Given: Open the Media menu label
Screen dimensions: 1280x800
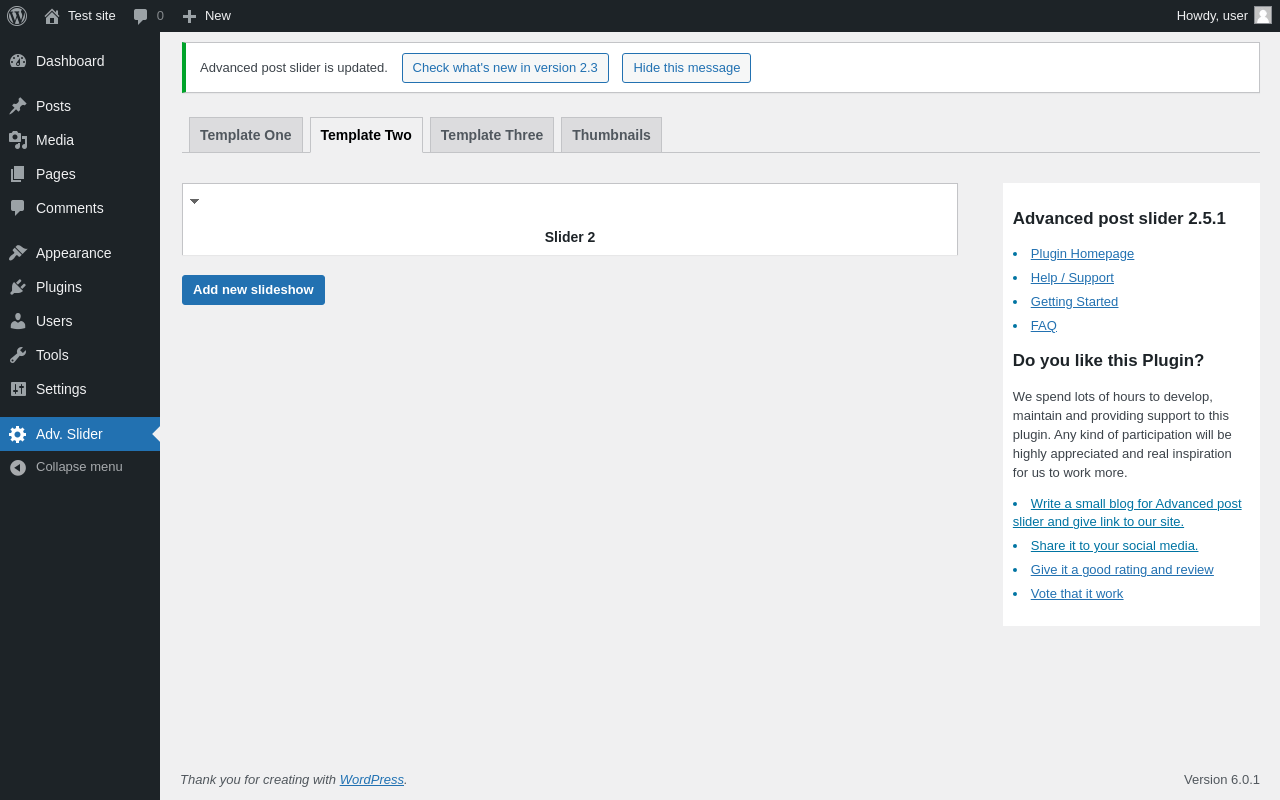Looking at the screenshot, I should pos(55,140).
